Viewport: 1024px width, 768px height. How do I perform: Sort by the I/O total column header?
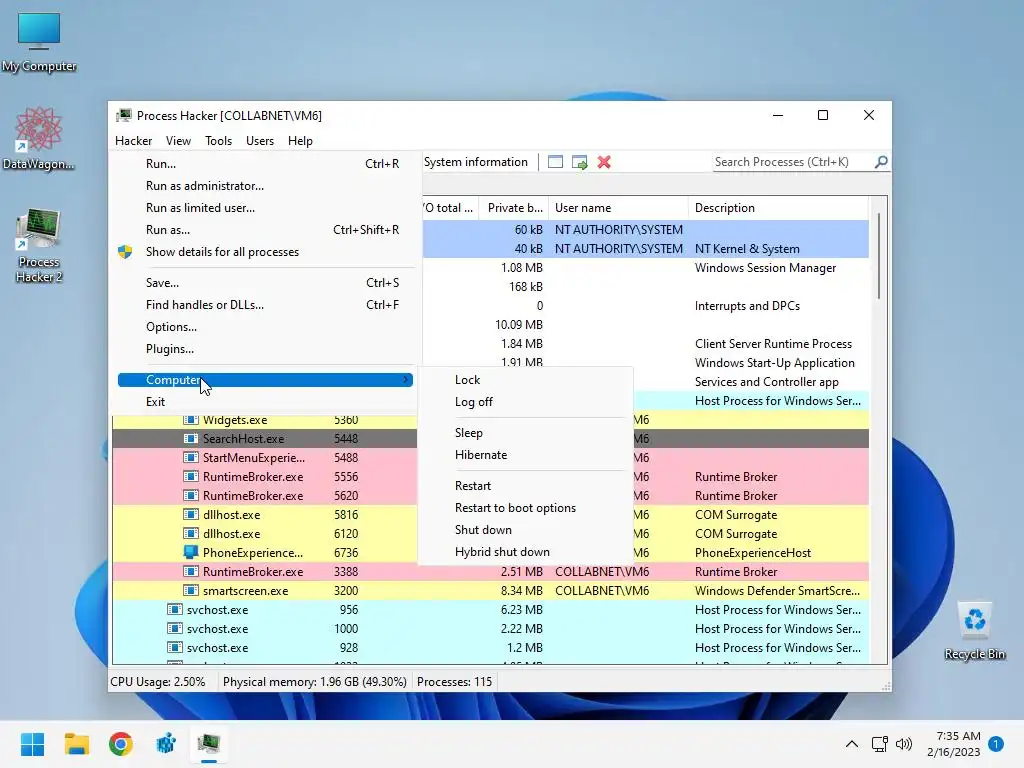pyautogui.click(x=450, y=208)
